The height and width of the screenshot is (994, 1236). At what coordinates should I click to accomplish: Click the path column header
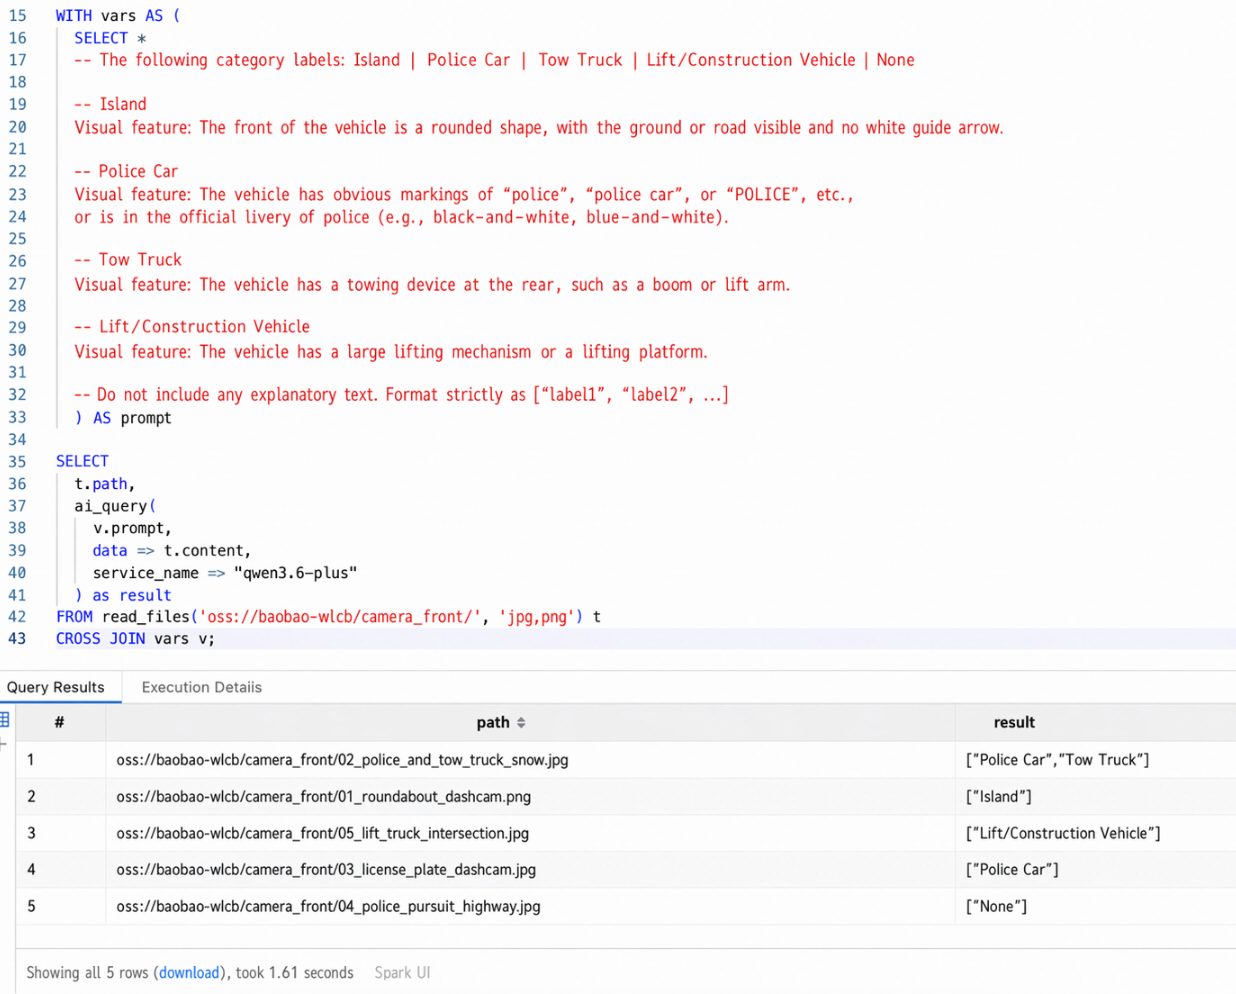[x=493, y=722]
